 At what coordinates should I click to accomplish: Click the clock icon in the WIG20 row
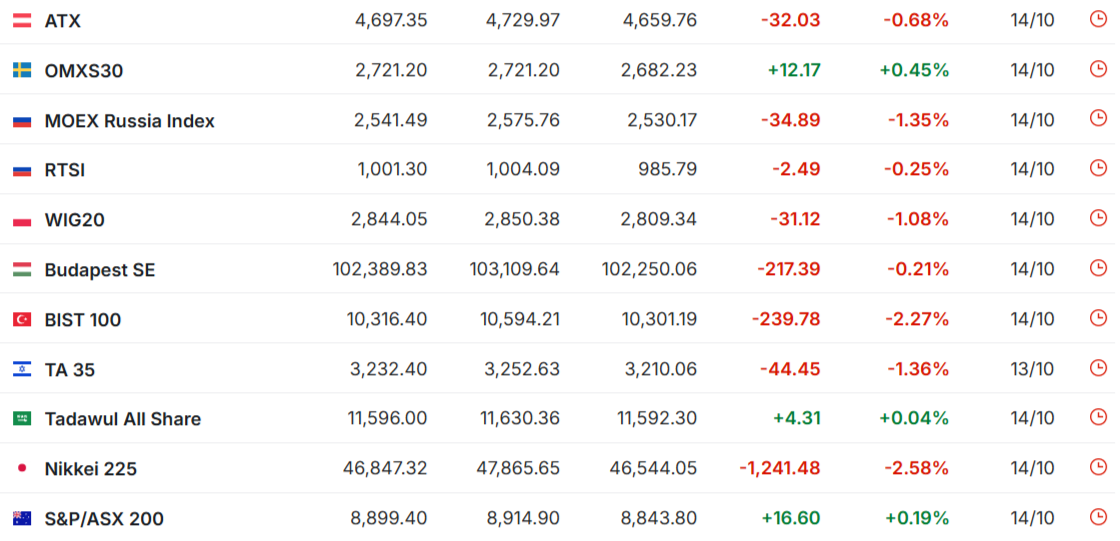(1098, 218)
